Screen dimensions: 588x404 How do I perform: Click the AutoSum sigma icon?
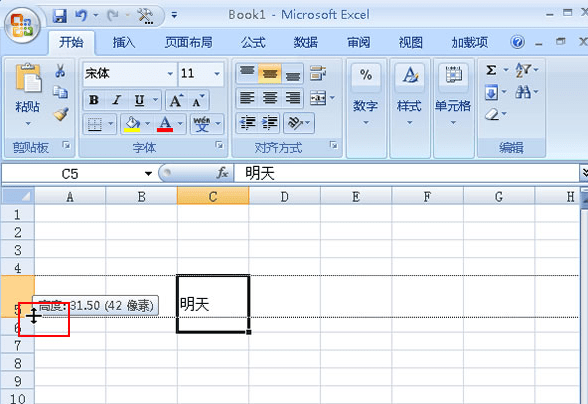pos(491,70)
